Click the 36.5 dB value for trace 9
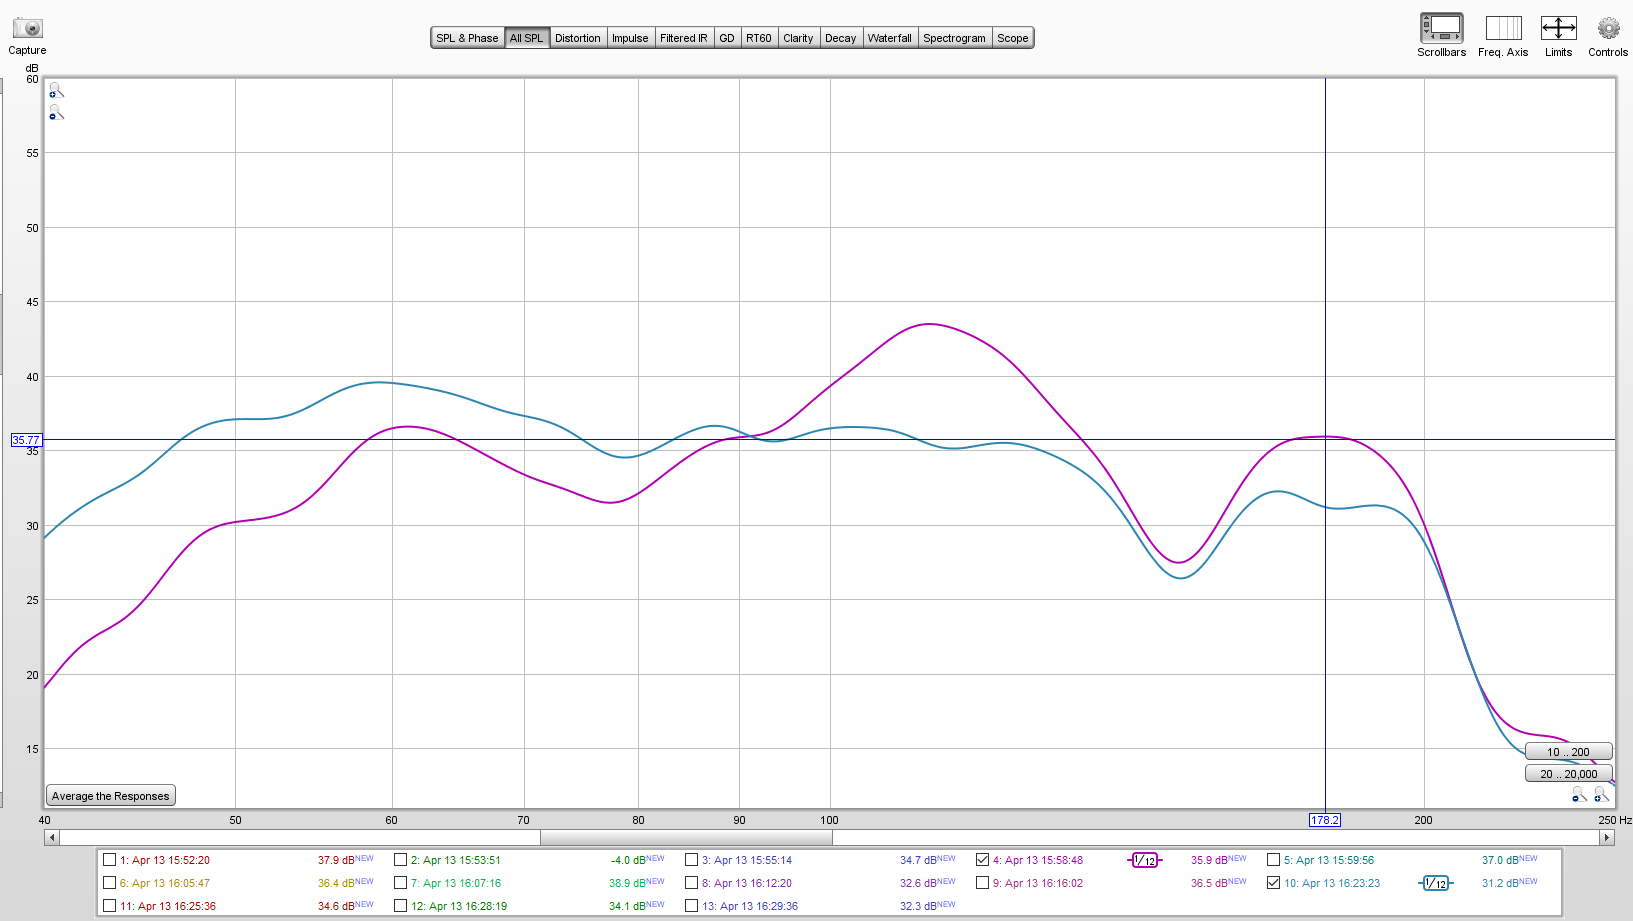 click(1209, 883)
